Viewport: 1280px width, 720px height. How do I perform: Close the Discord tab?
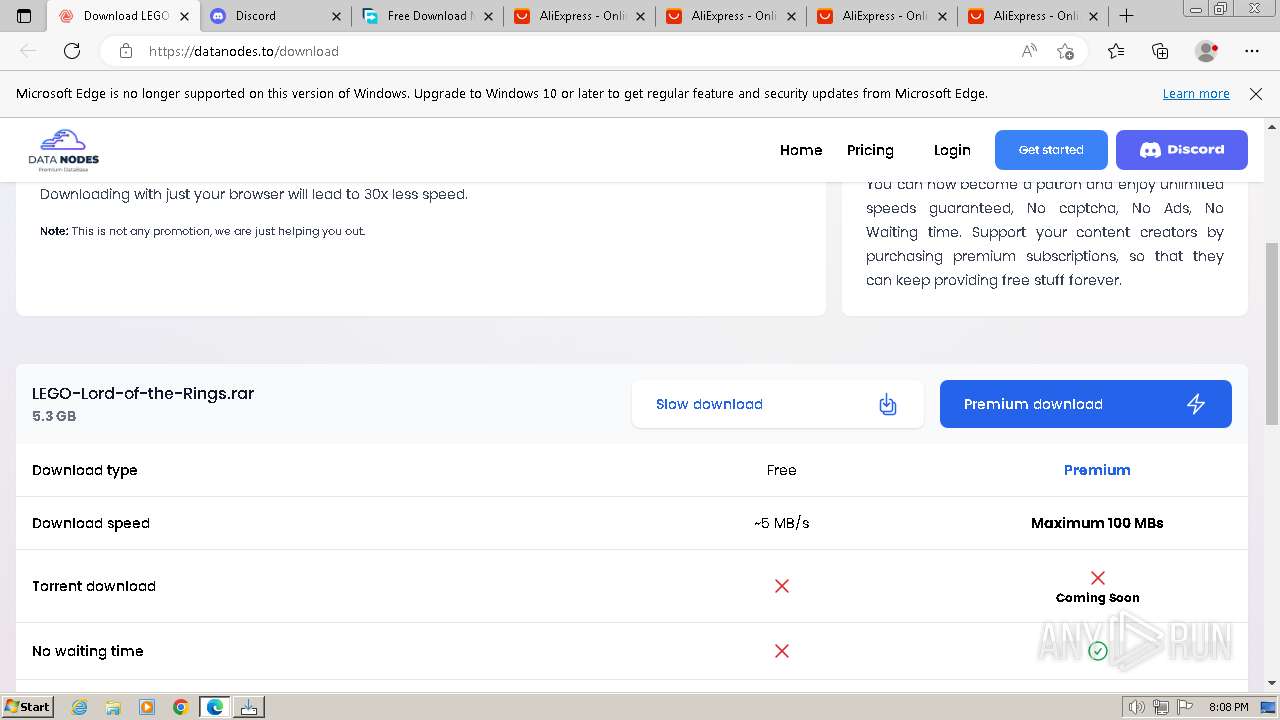pos(336,16)
